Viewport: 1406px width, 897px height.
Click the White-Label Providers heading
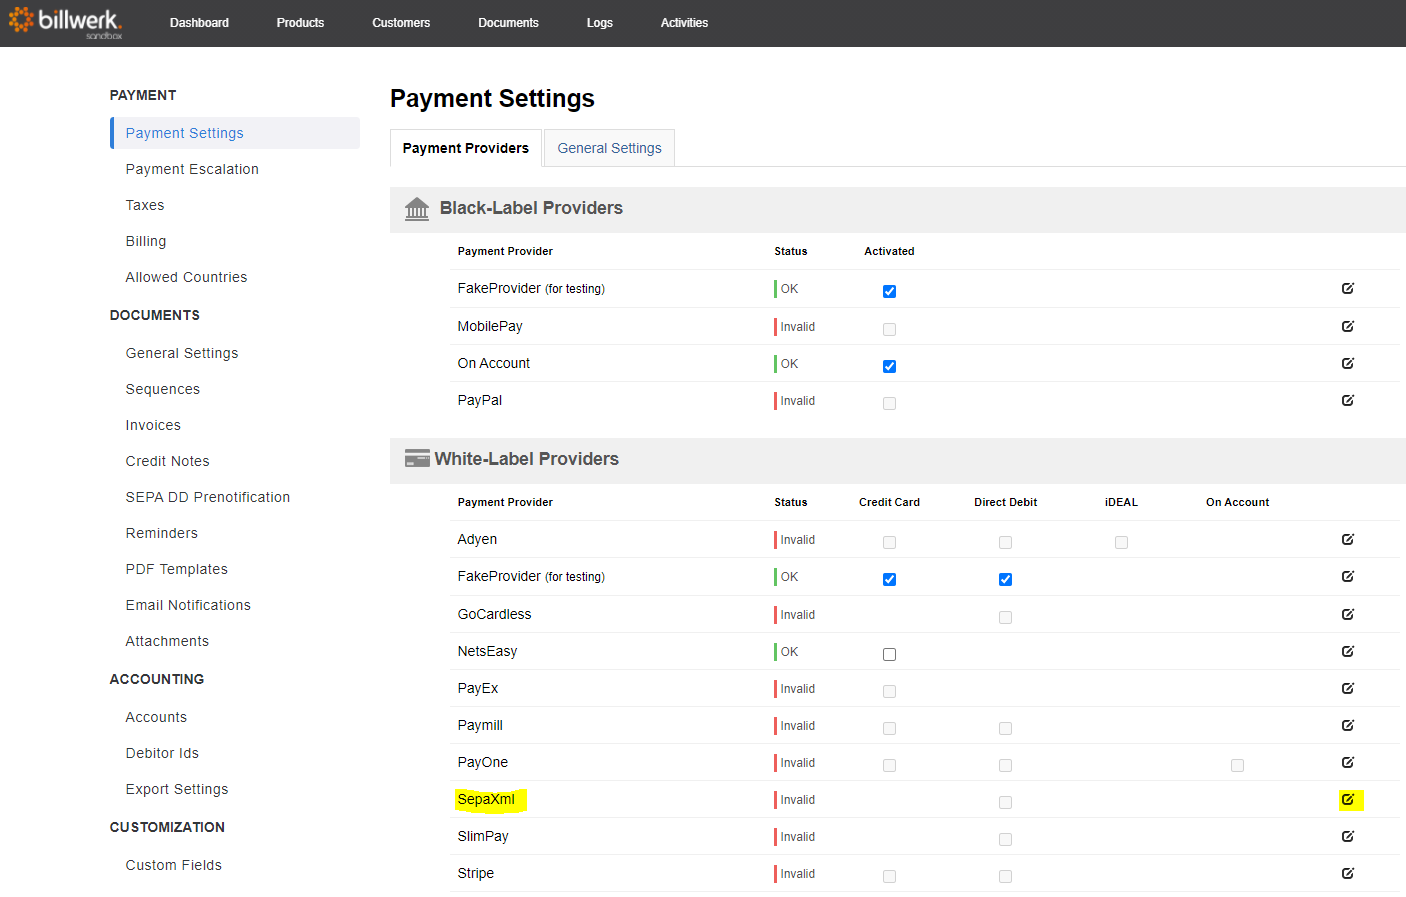tap(527, 459)
